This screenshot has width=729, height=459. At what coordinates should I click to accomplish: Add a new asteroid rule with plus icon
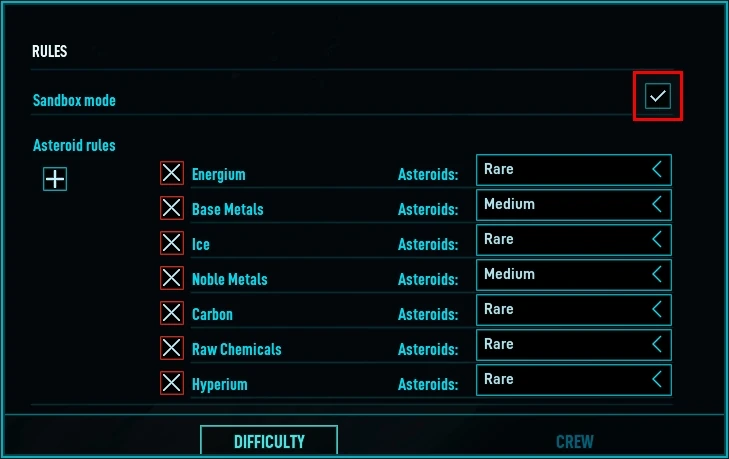pos(55,179)
